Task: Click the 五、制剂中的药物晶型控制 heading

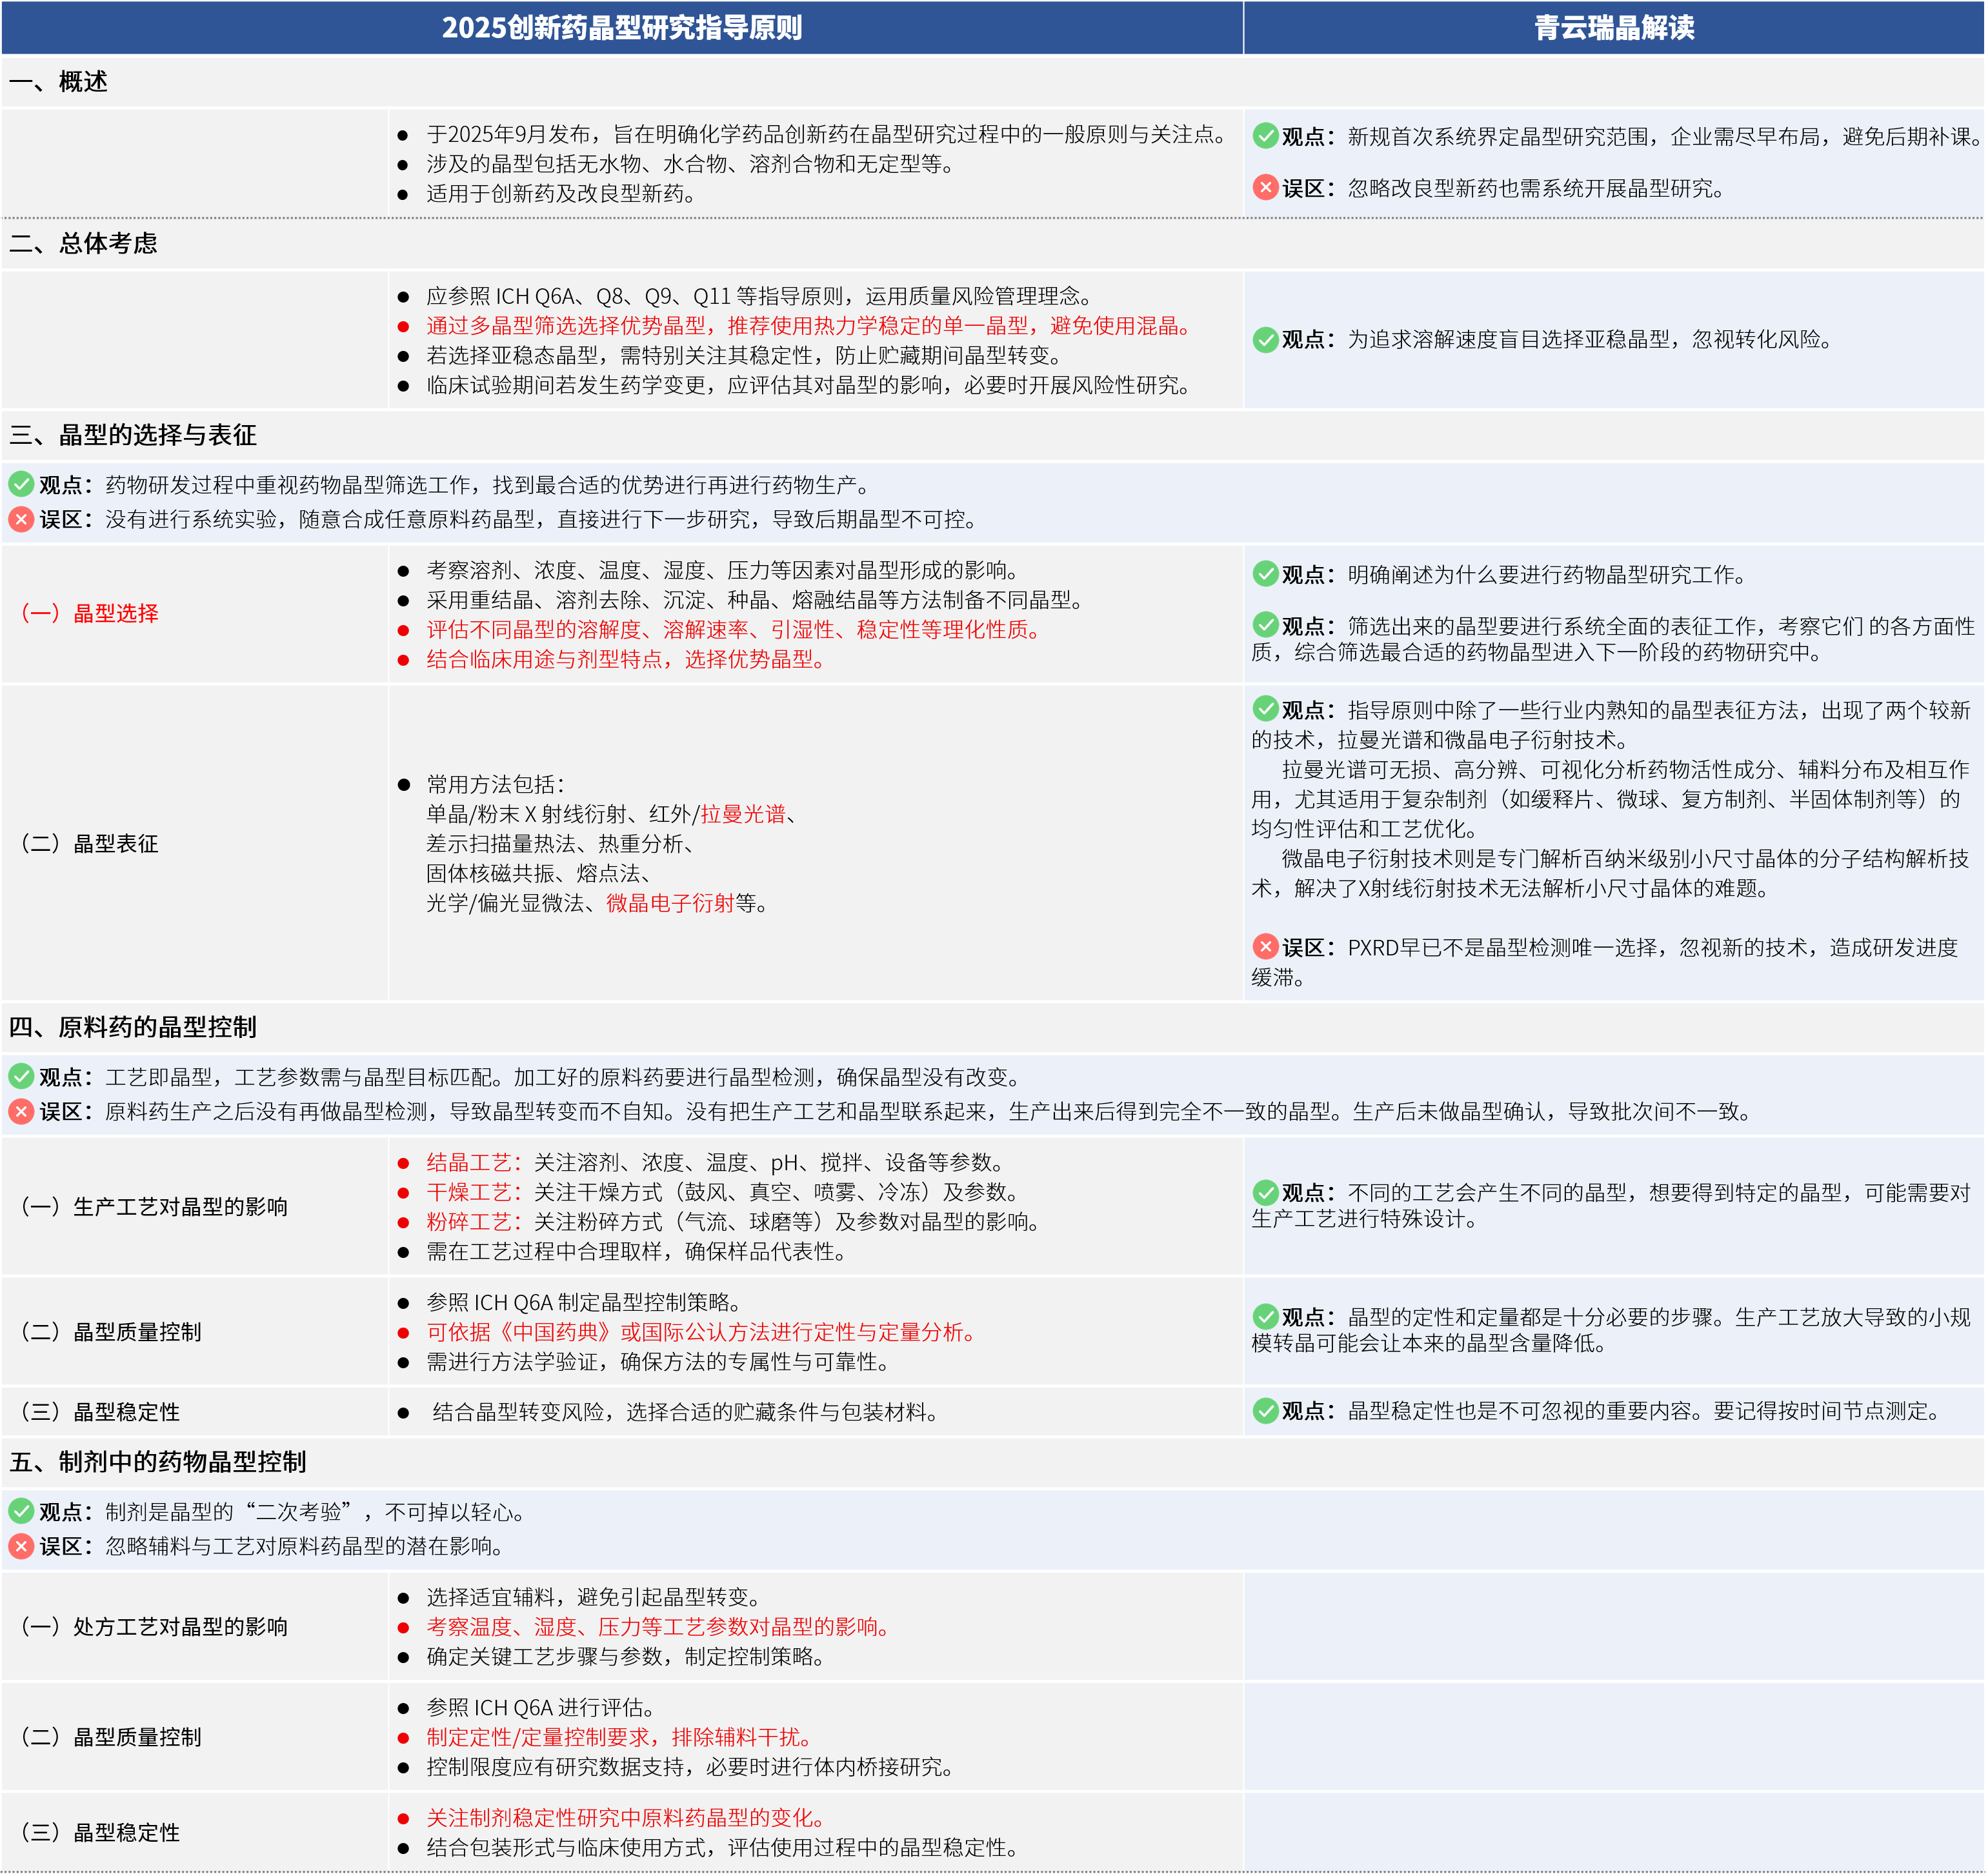Action: click(x=158, y=1461)
